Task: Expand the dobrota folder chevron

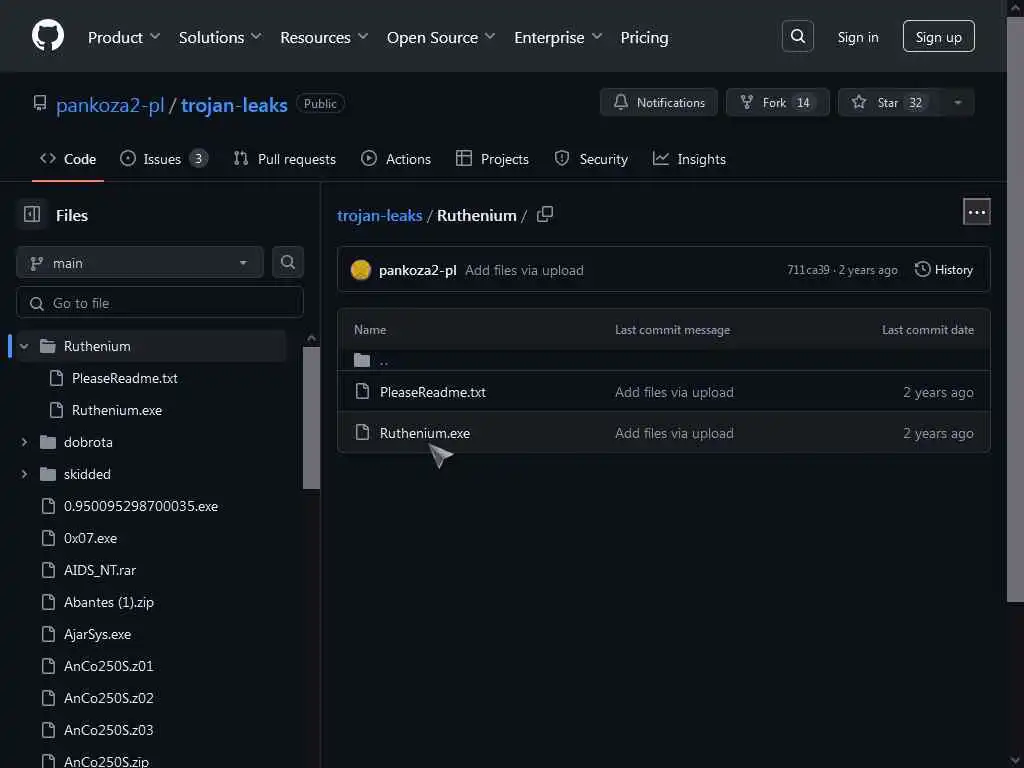Action: (24, 442)
